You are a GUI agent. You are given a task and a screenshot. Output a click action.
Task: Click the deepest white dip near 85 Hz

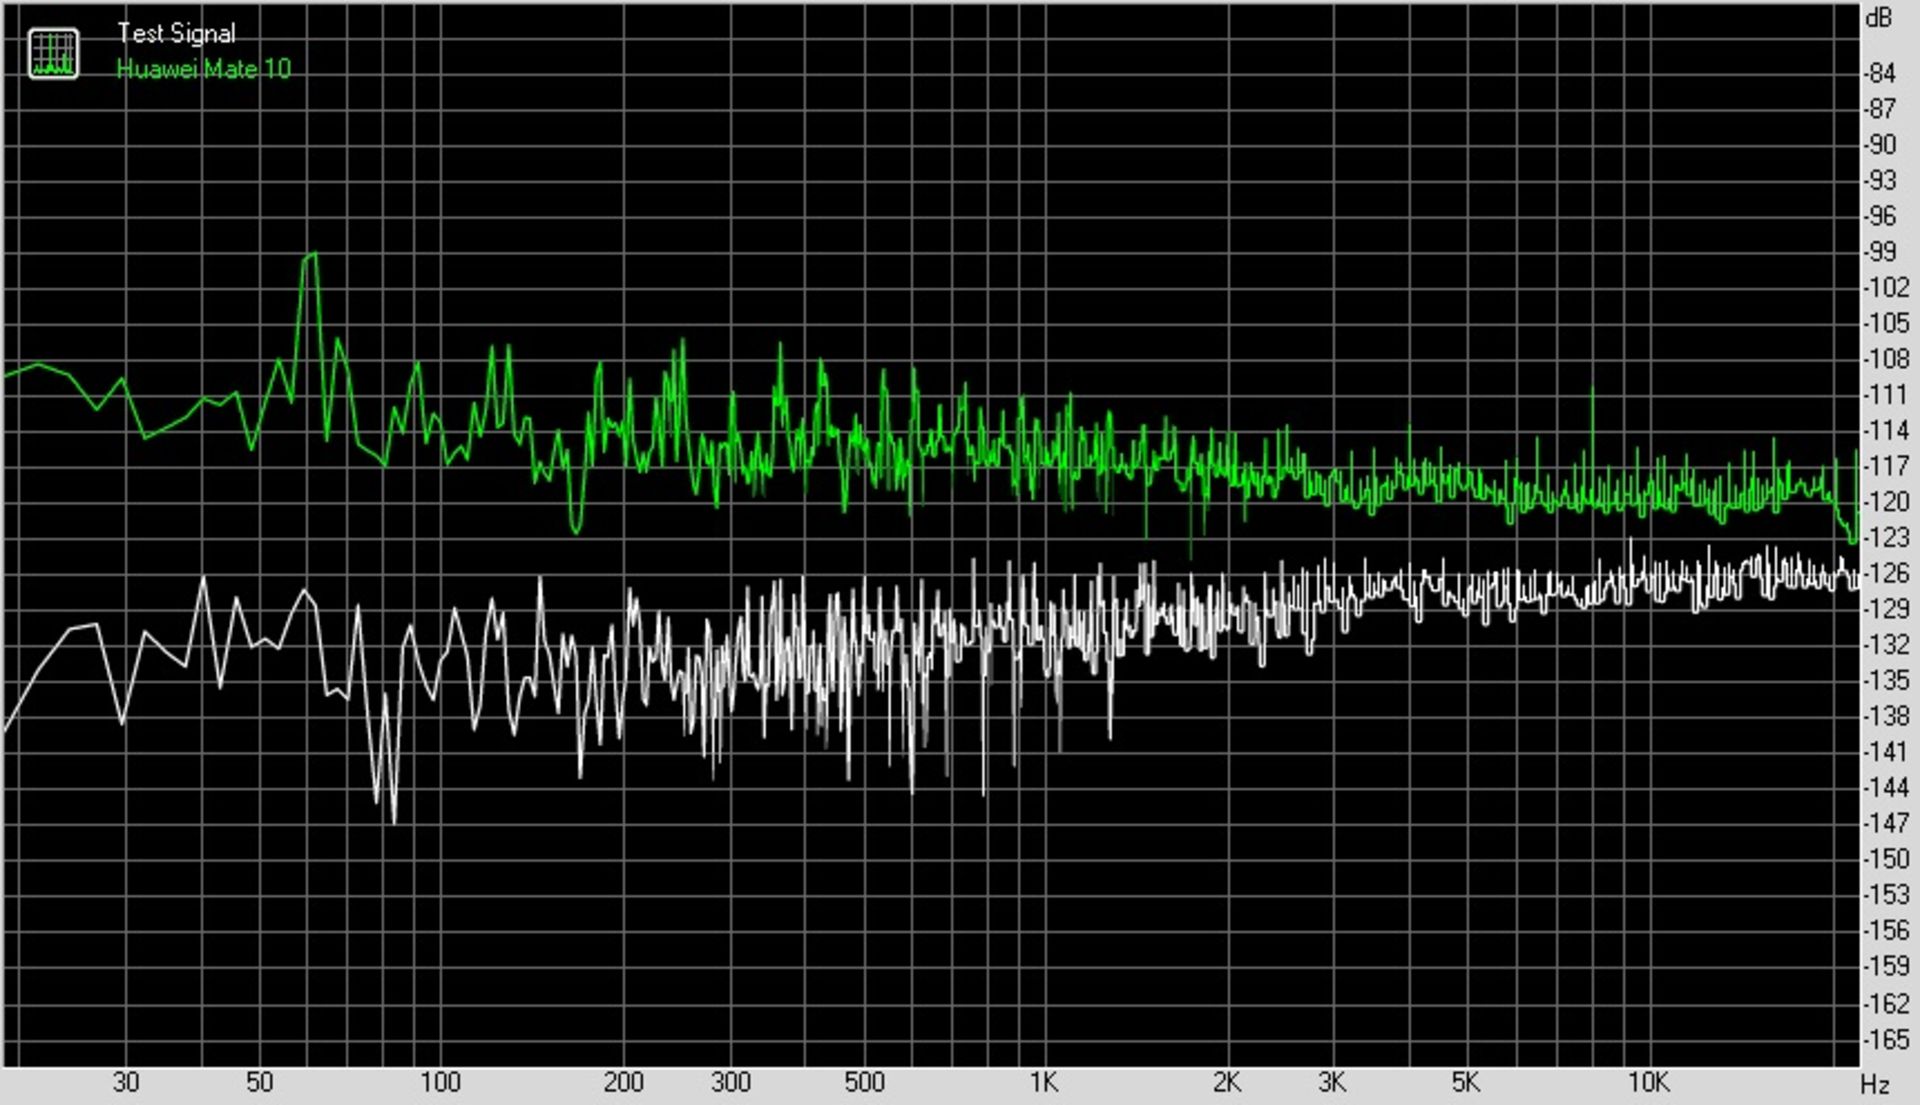[x=394, y=820]
